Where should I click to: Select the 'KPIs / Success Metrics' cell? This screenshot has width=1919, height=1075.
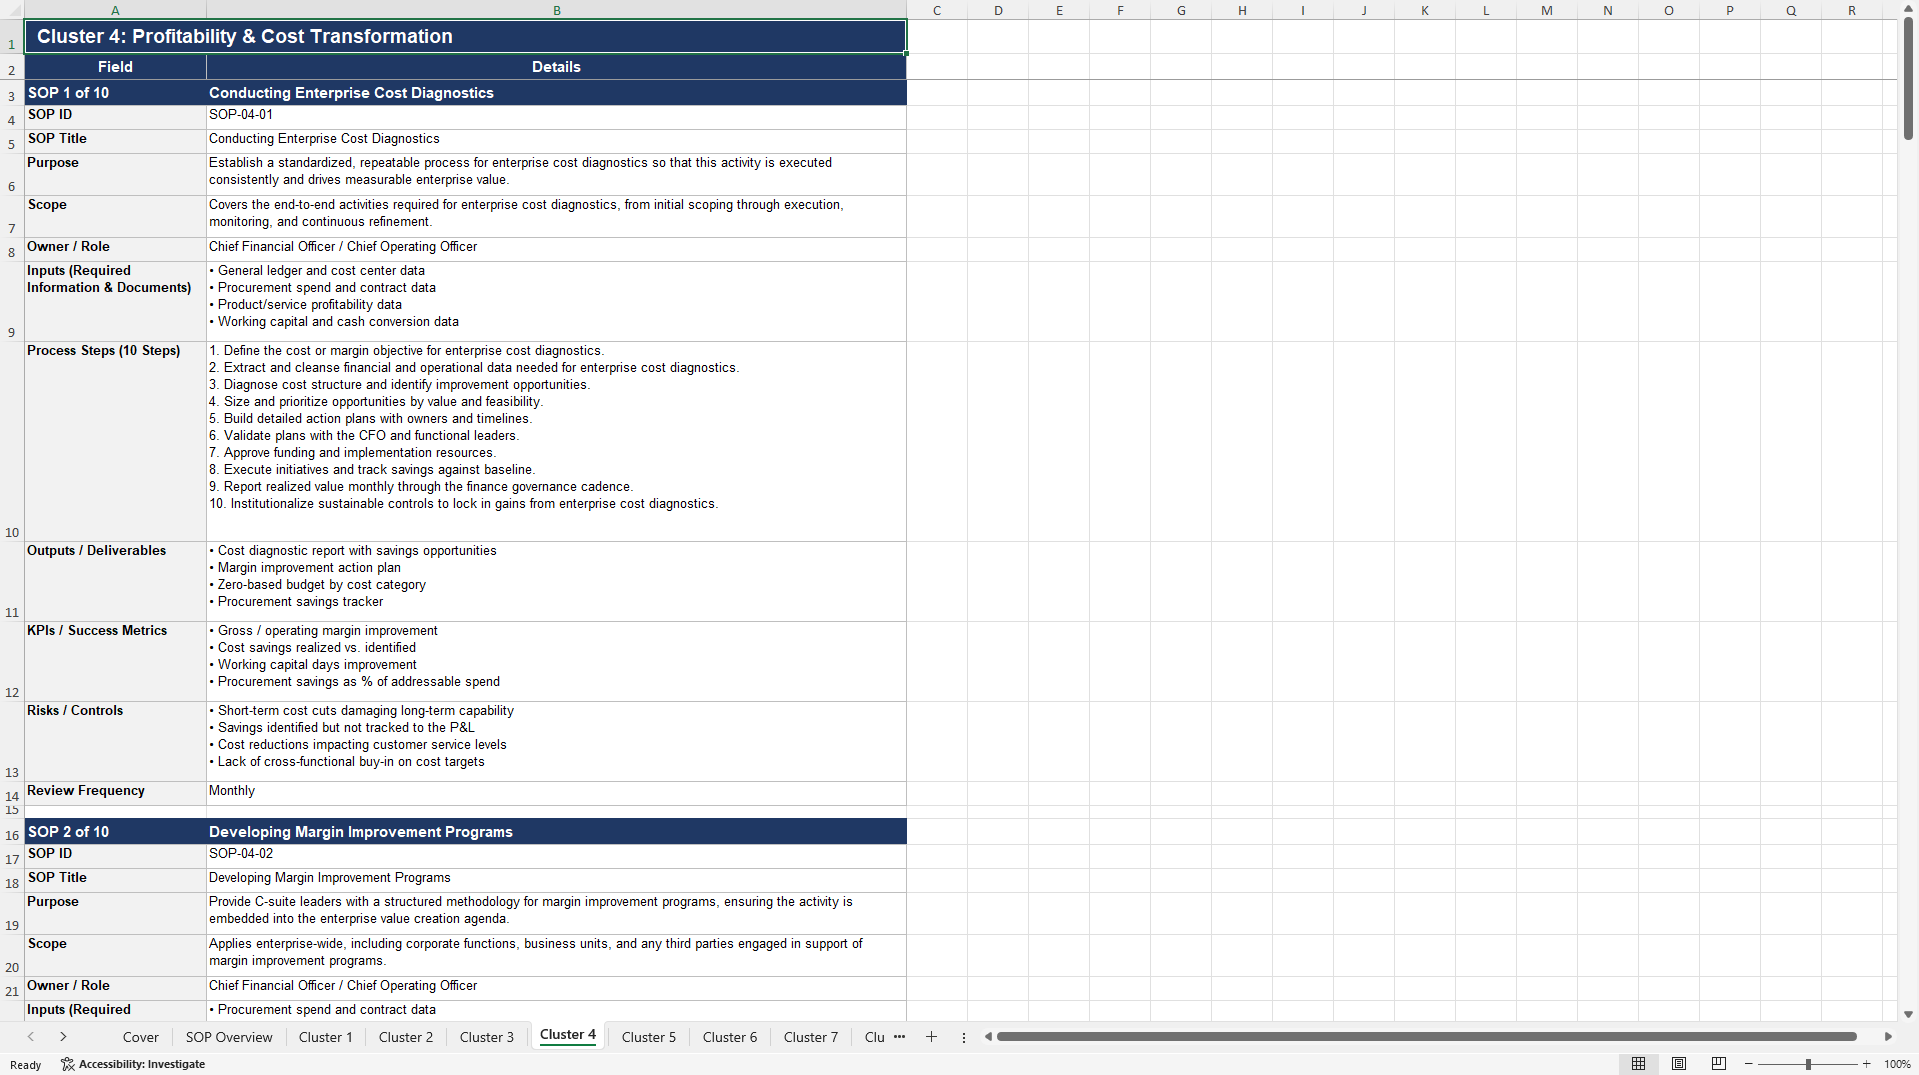115,661
